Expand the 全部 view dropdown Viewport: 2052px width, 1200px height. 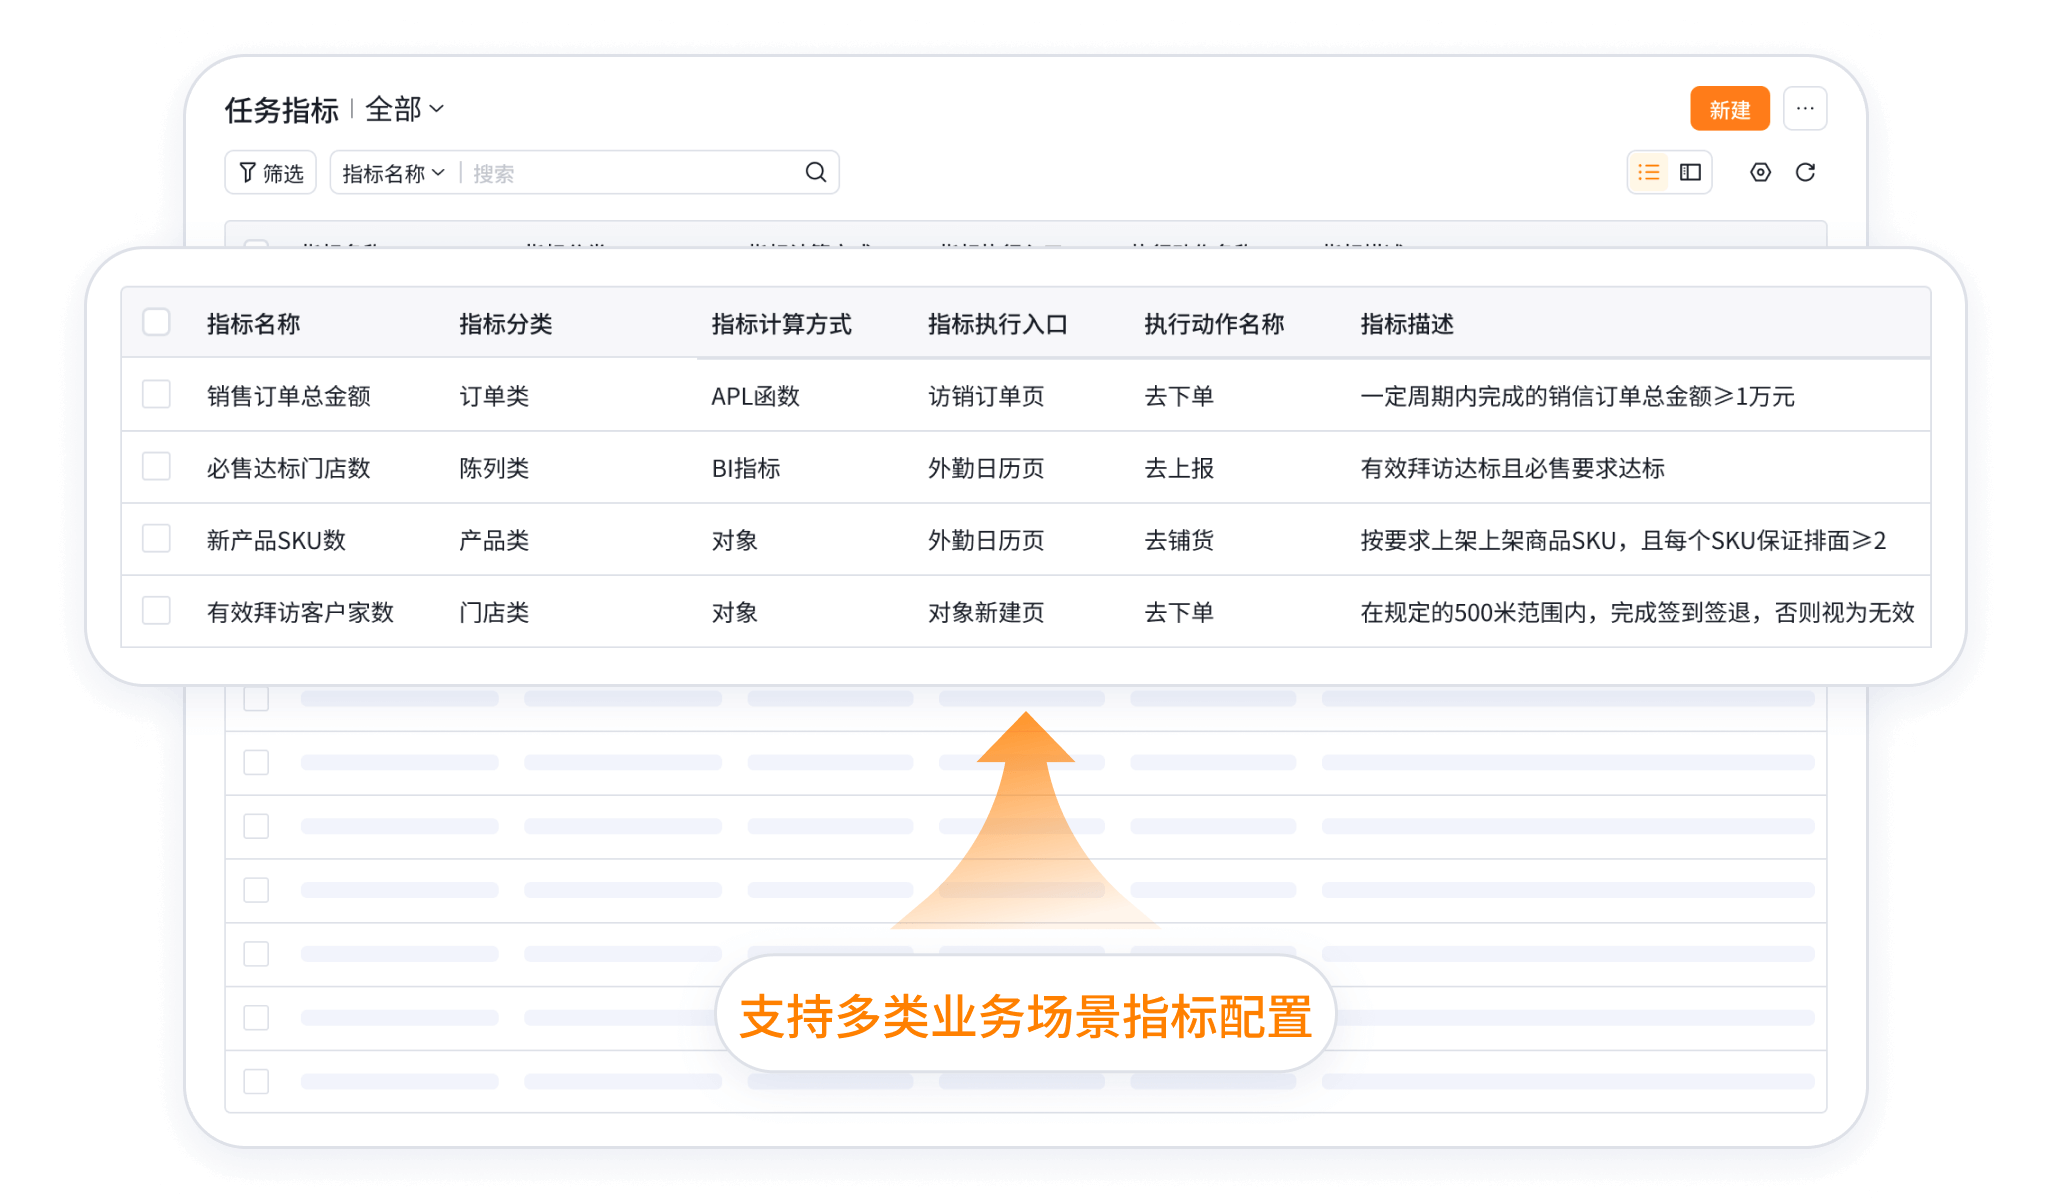tap(404, 109)
